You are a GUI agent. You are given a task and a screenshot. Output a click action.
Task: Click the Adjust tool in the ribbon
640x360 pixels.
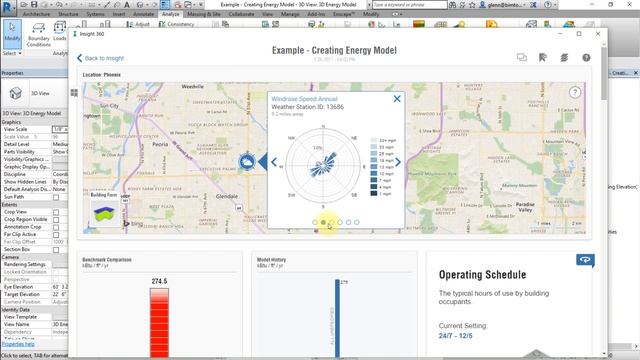pyautogui.click(x=138, y=24)
